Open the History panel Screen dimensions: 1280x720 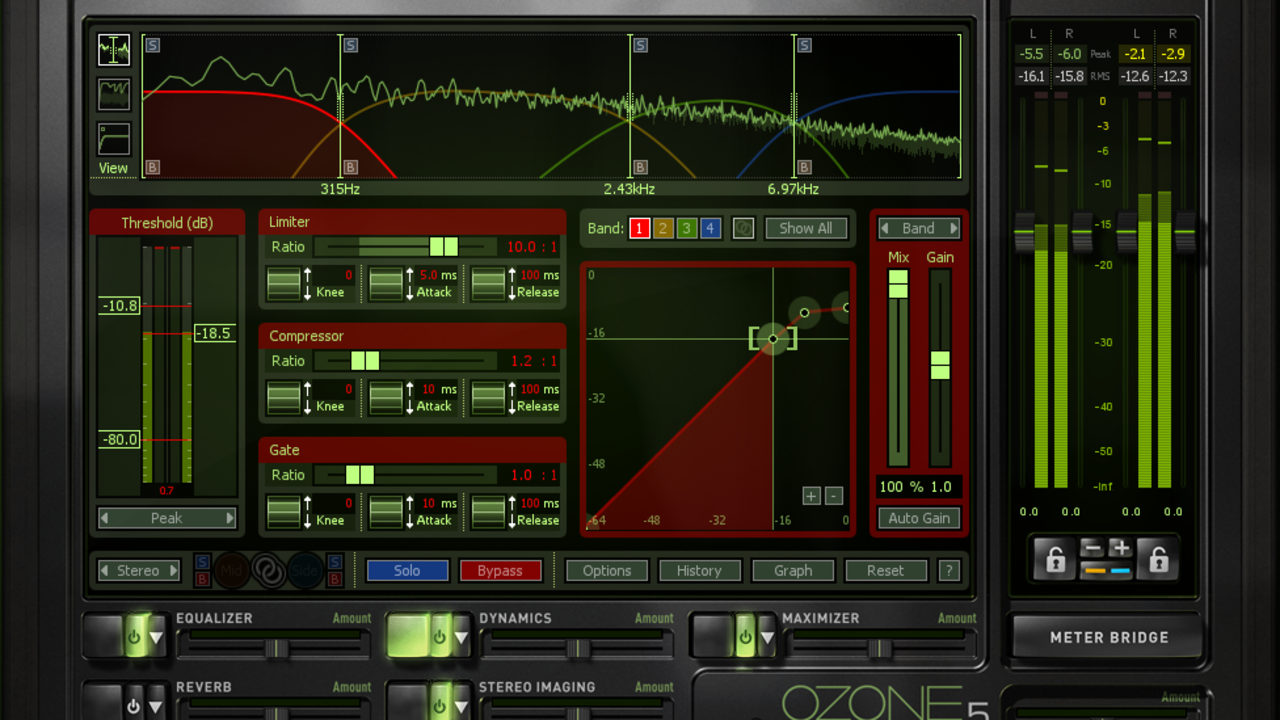coord(699,571)
